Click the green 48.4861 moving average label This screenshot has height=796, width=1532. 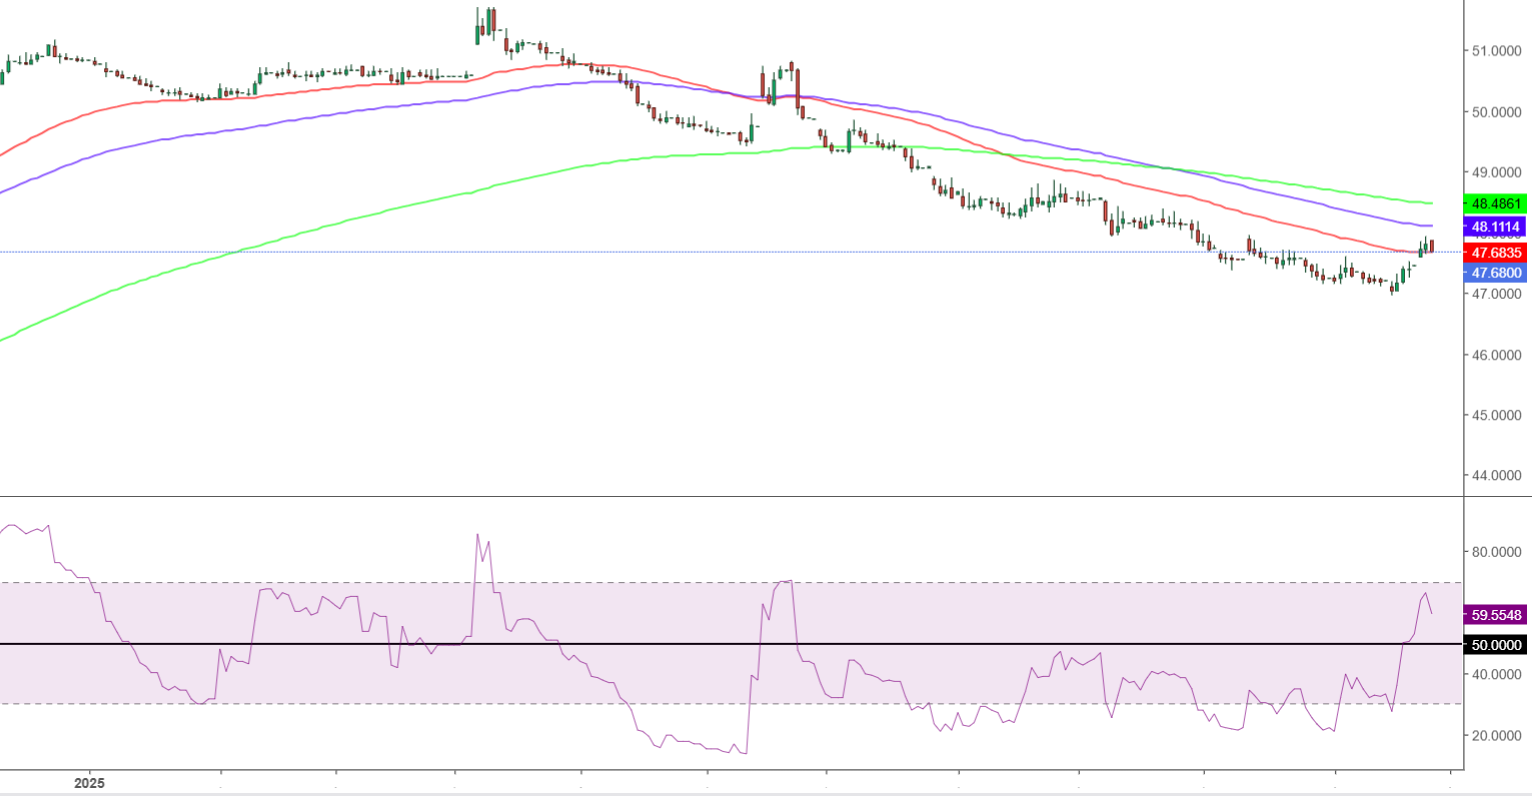pyautogui.click(x=1495, y=204)
